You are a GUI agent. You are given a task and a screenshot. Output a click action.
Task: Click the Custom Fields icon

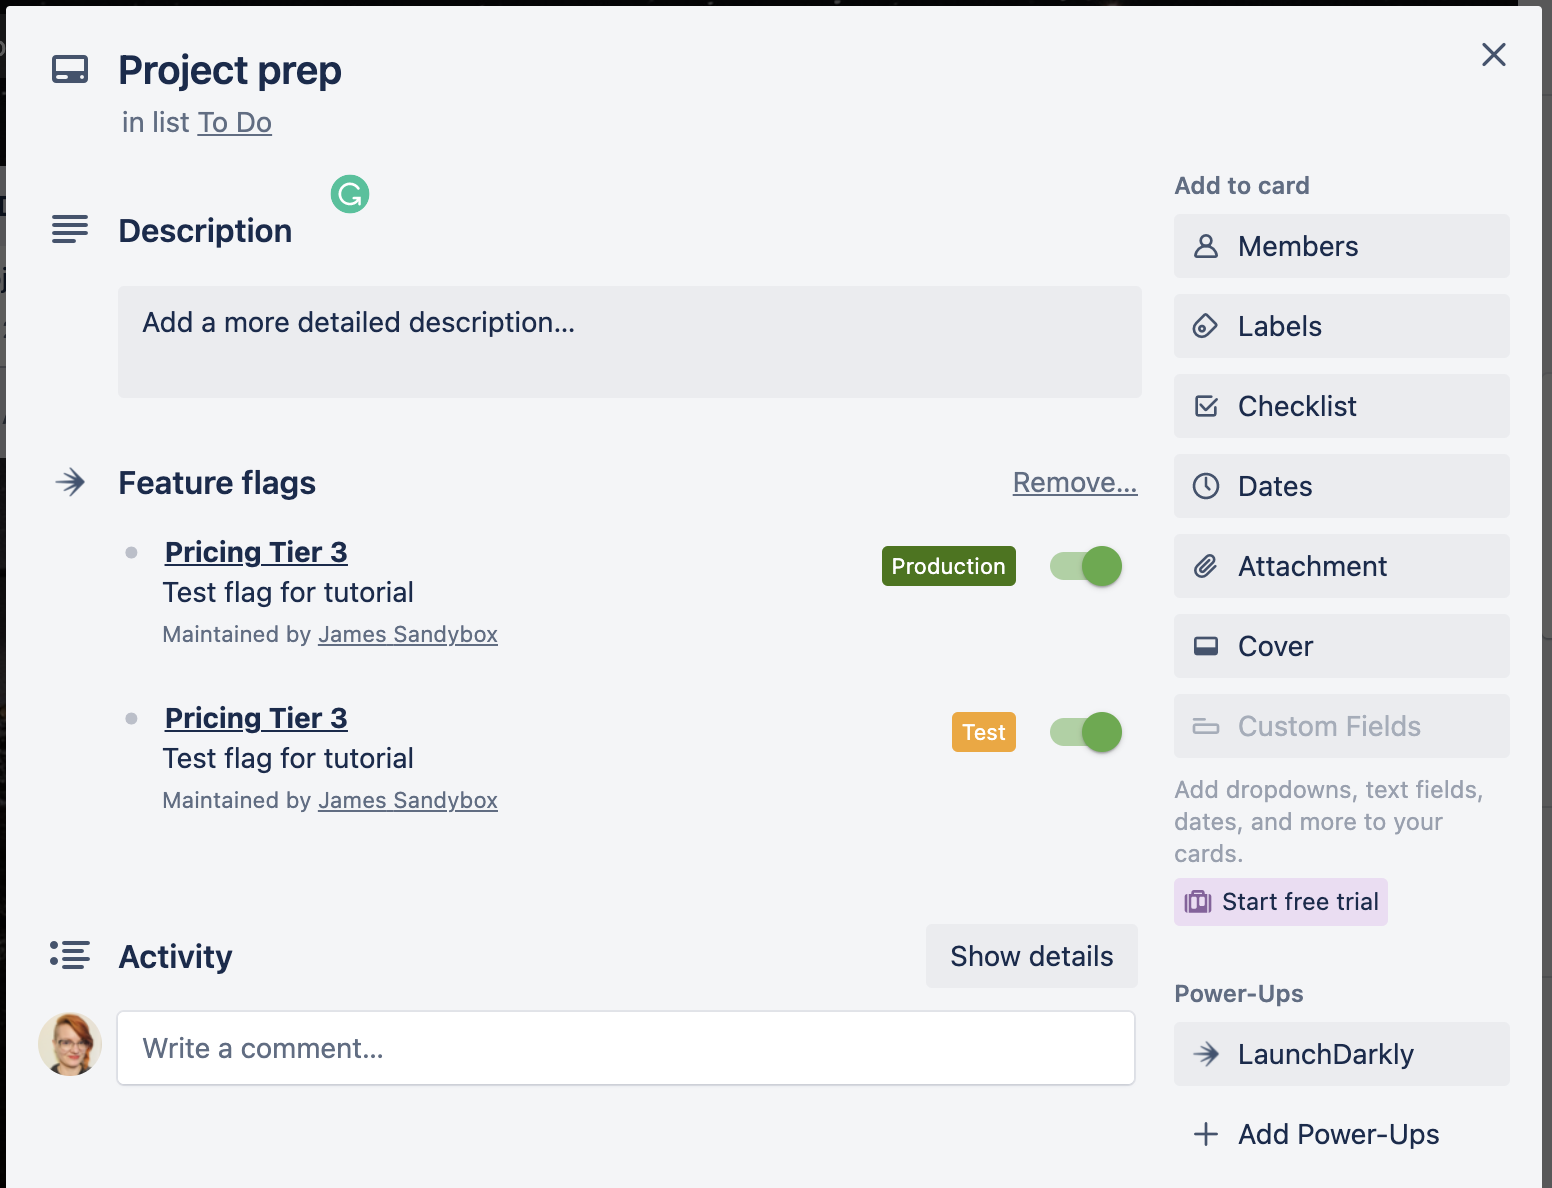pyautogui.click(x=1206, y=726)
